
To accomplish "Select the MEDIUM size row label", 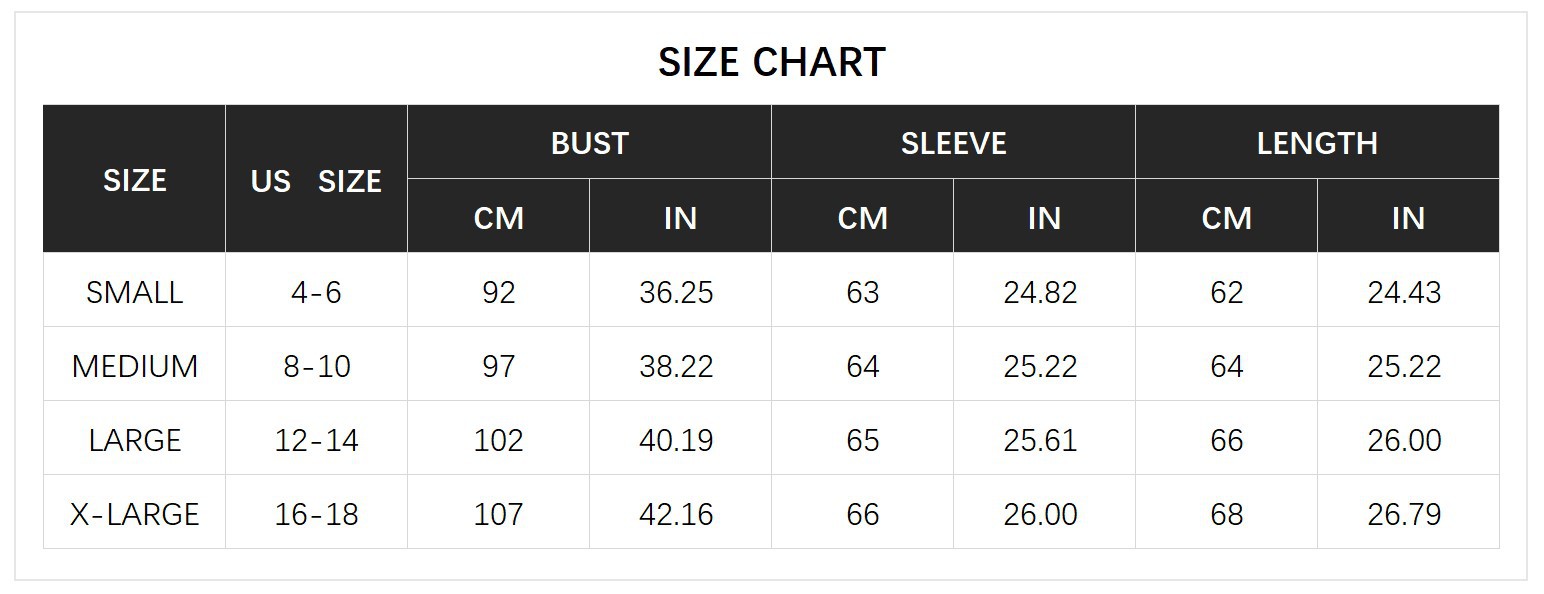I will click(134, 366).
